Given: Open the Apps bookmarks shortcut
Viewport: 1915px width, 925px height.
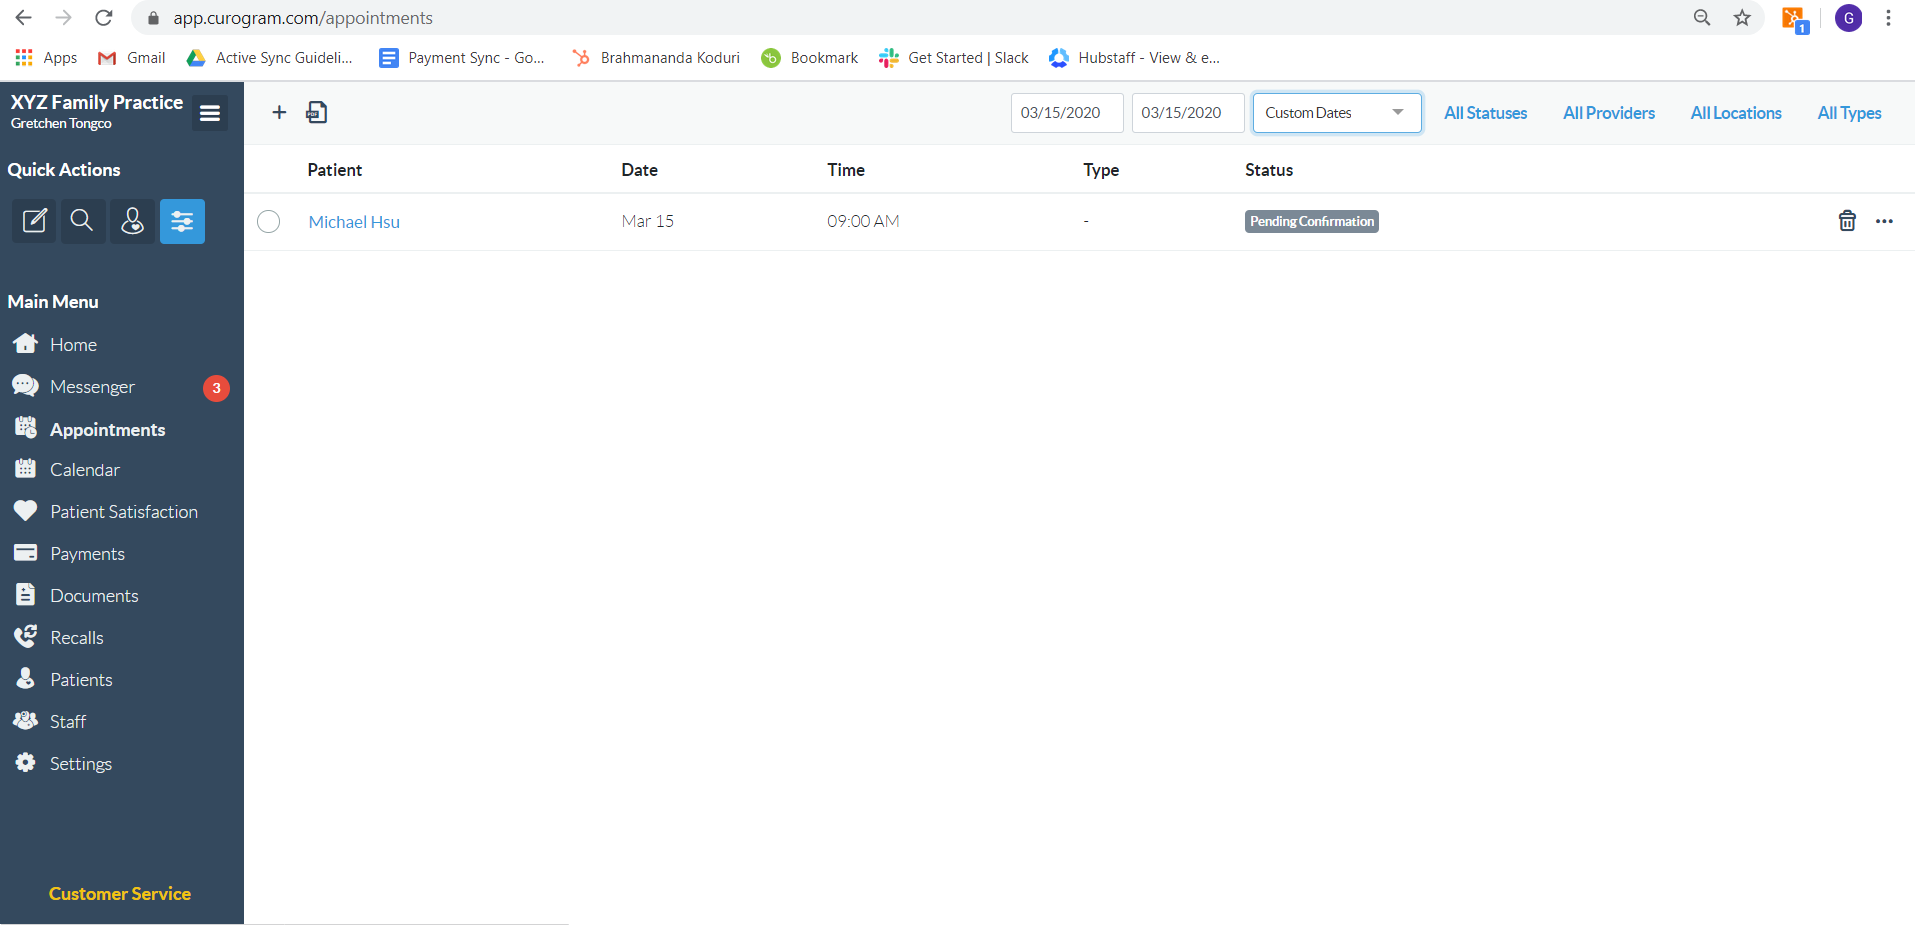Looking at the screenshot, I should pos(46,58).
